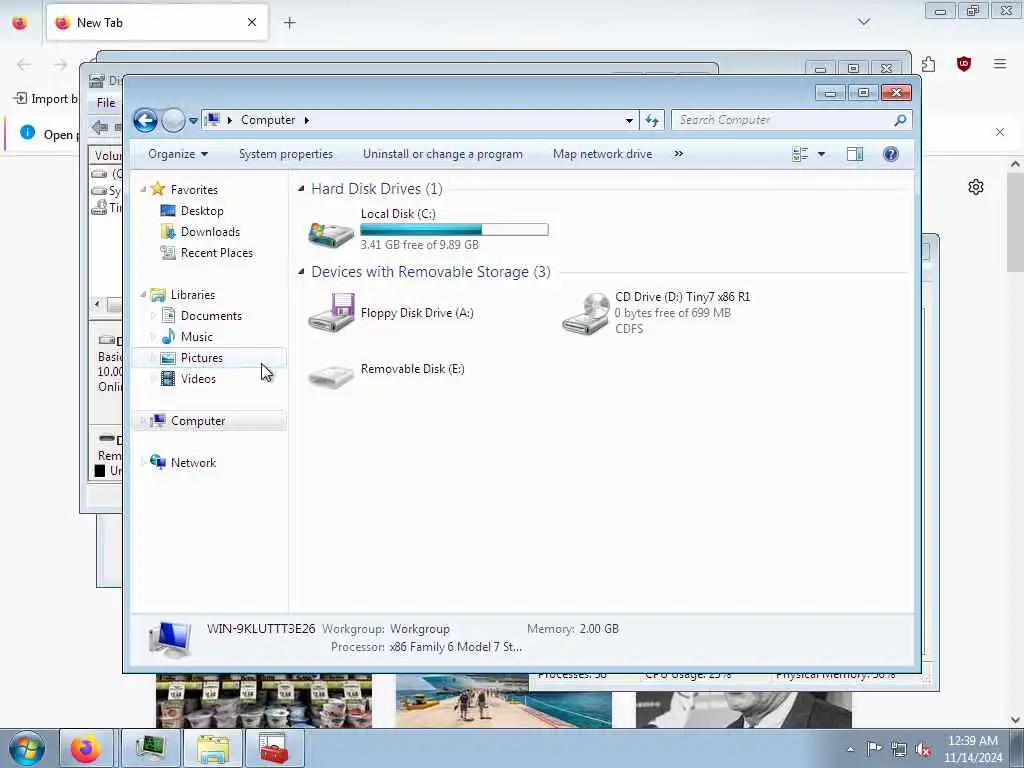Click Firefox new tab settings gear

point(976,187)
